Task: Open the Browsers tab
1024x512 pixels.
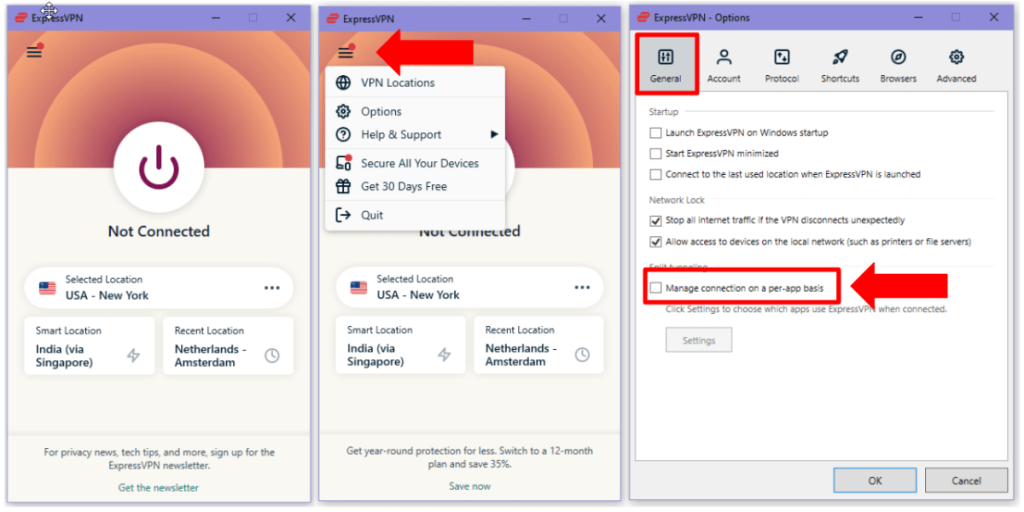Action: (898, 64)
